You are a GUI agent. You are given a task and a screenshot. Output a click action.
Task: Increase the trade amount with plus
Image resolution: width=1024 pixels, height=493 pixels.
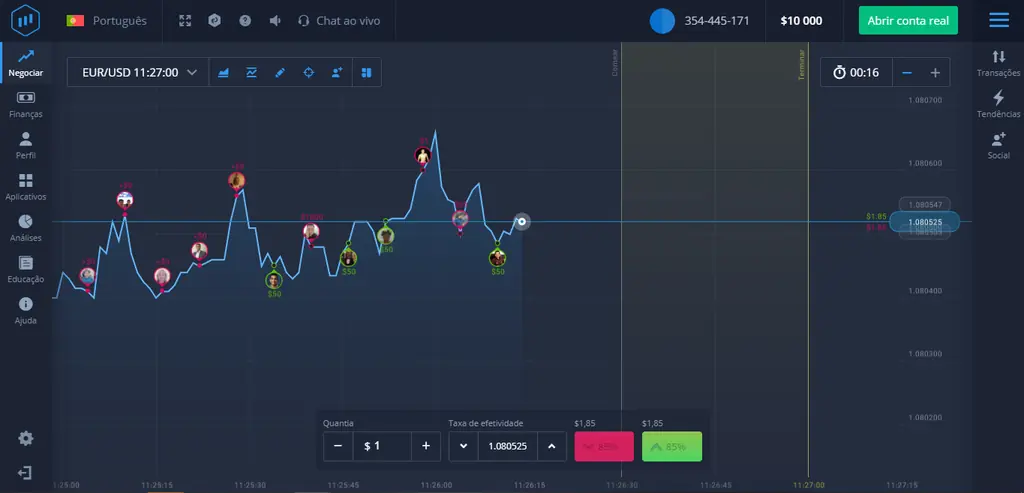coord(426,446)
